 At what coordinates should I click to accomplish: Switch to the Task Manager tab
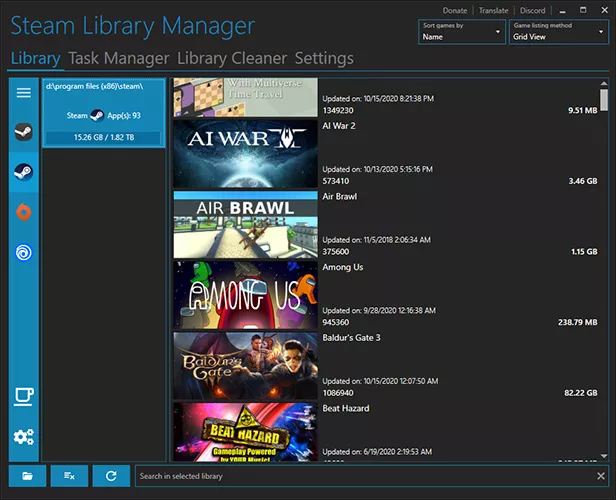(x=119, y=58)
